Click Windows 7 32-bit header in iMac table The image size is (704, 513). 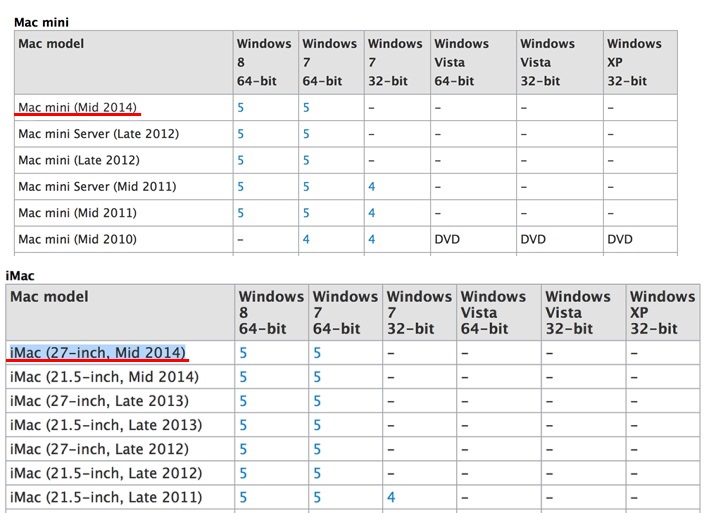point(419,313)
